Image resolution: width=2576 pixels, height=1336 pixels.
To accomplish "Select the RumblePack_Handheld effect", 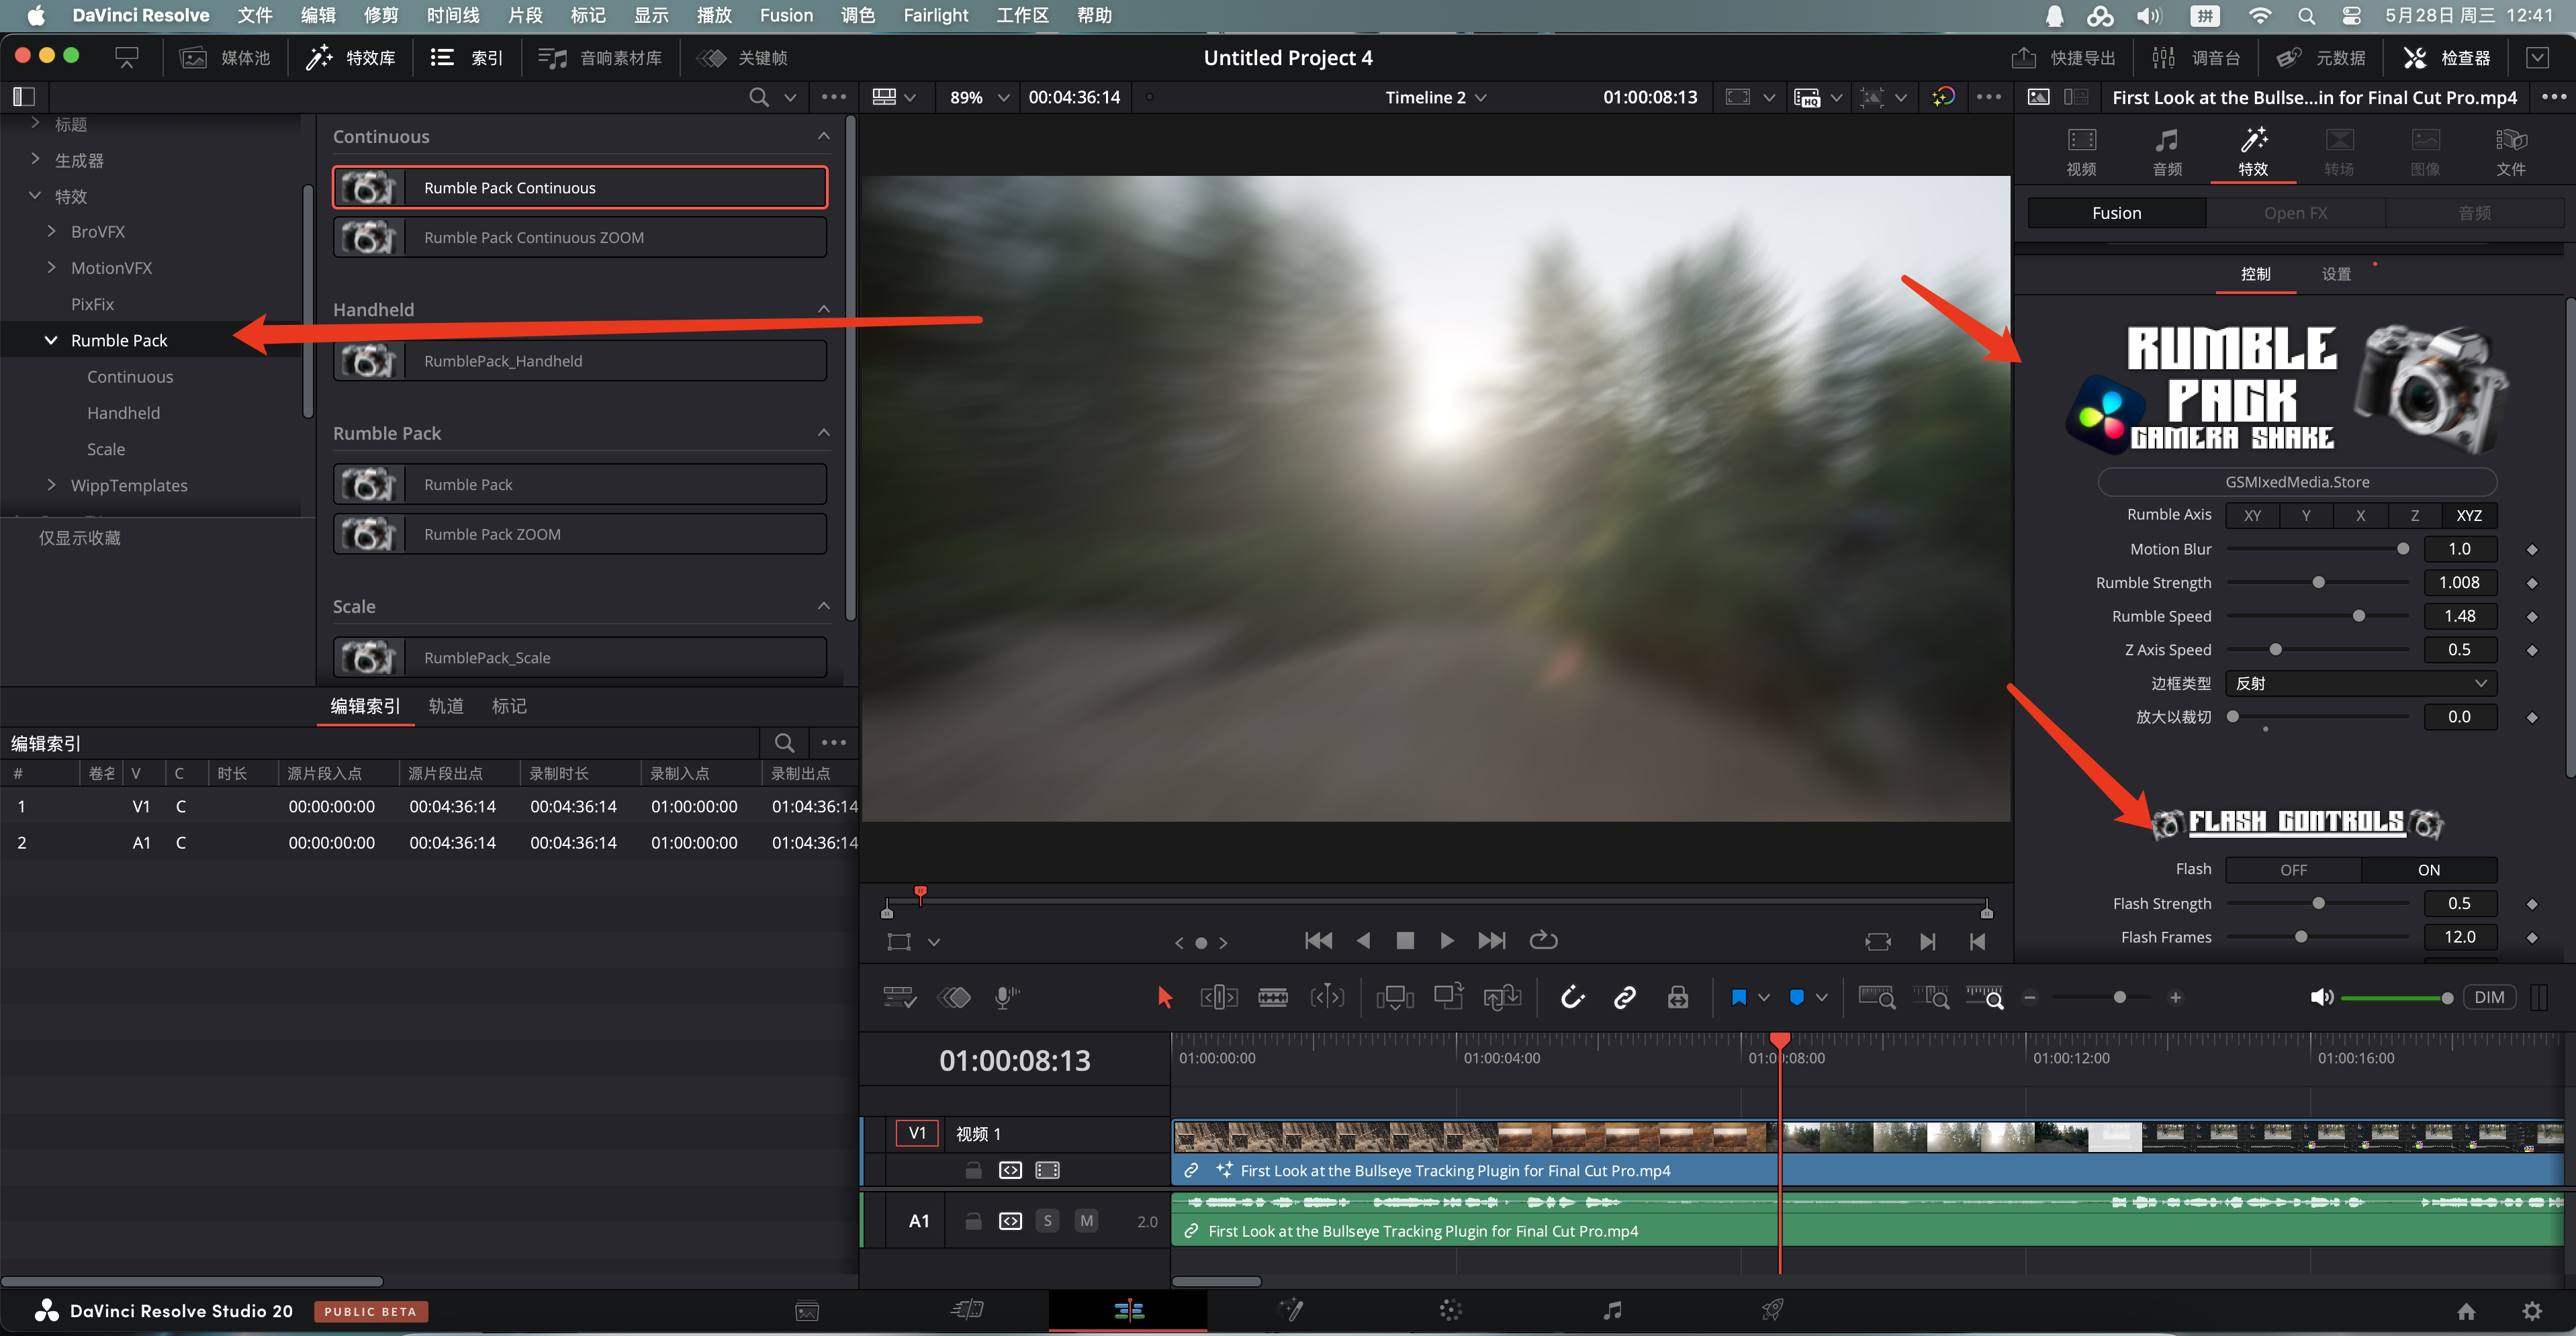I will pyautogui.click(x=580, y=361).
